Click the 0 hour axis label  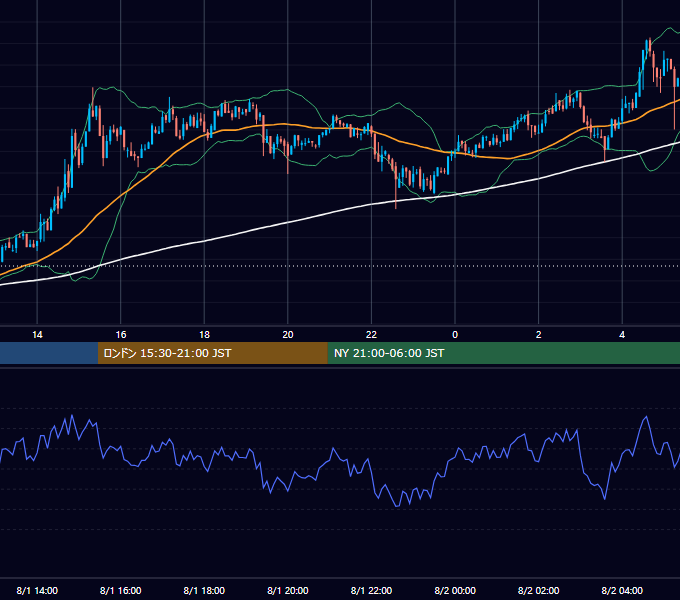coord(455,335)
